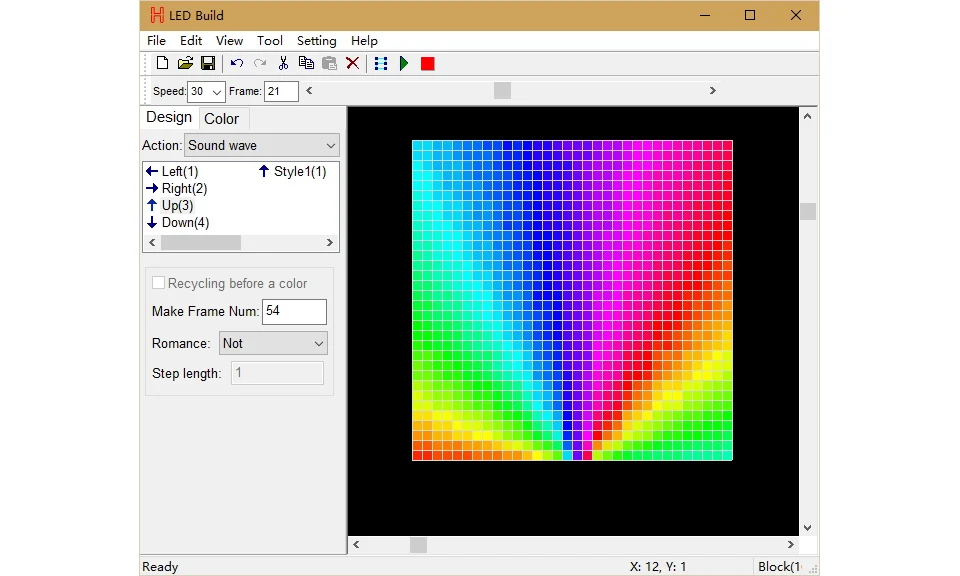Click the Frame number field
Viewport: 960px width, 576px height.
point(281,92)
